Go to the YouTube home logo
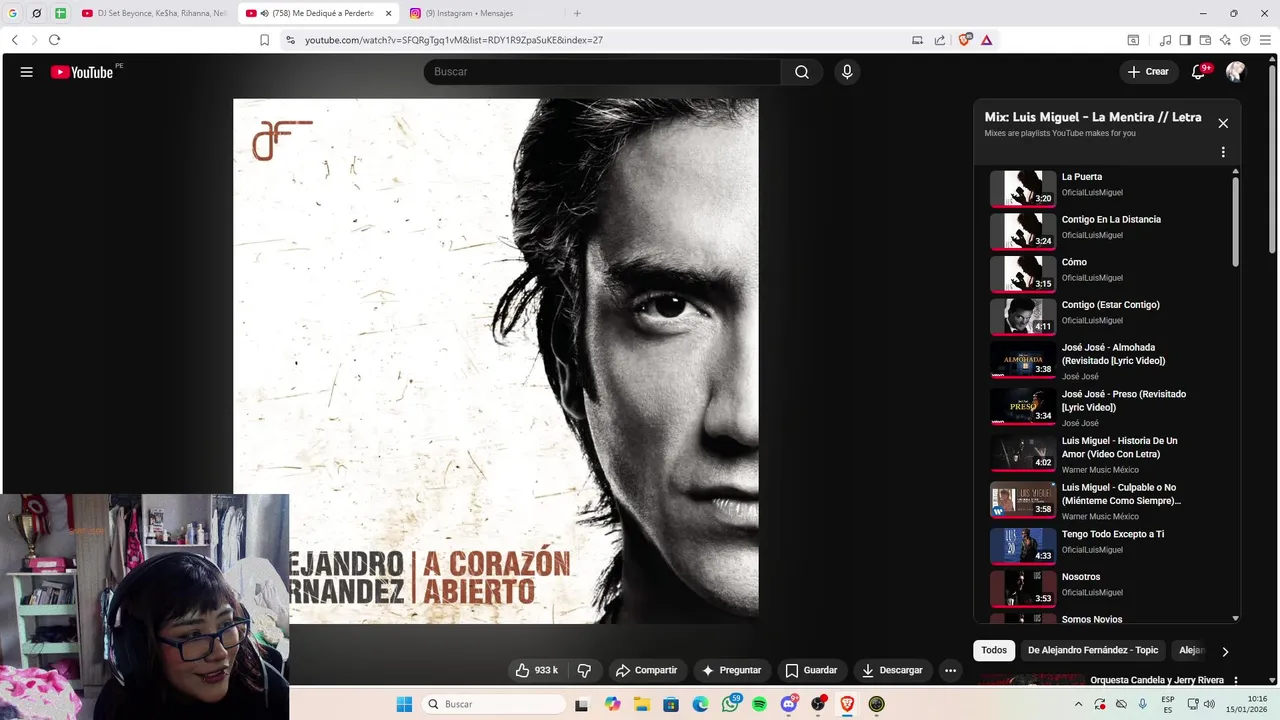Image resolution: width=1280 pixels, height=720 pixels. click(x=83, y=72)
